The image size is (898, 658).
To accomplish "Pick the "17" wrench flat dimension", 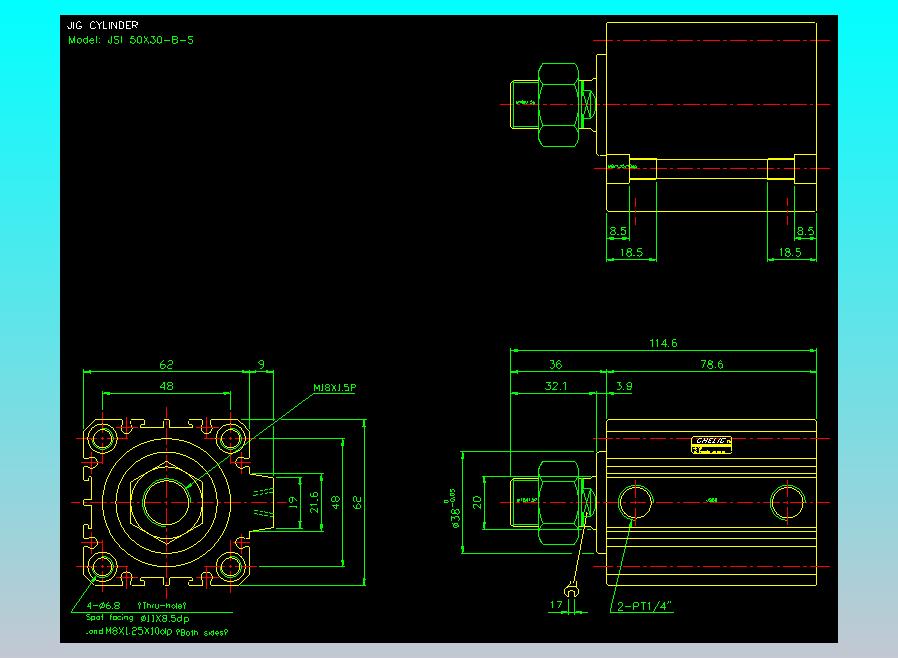I will pyautogui.click(x=556, y=605).
